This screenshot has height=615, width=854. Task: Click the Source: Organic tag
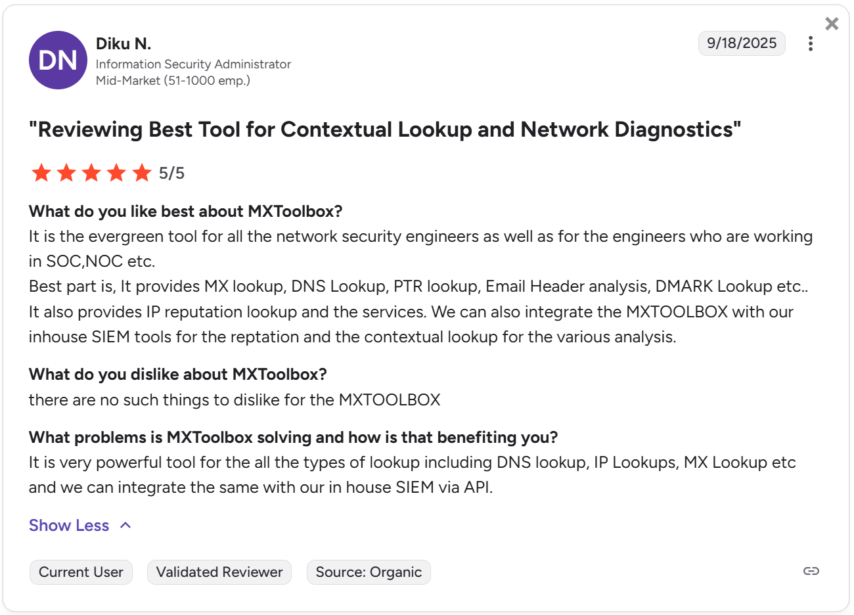pyautogui.click(x=368, y=572)
